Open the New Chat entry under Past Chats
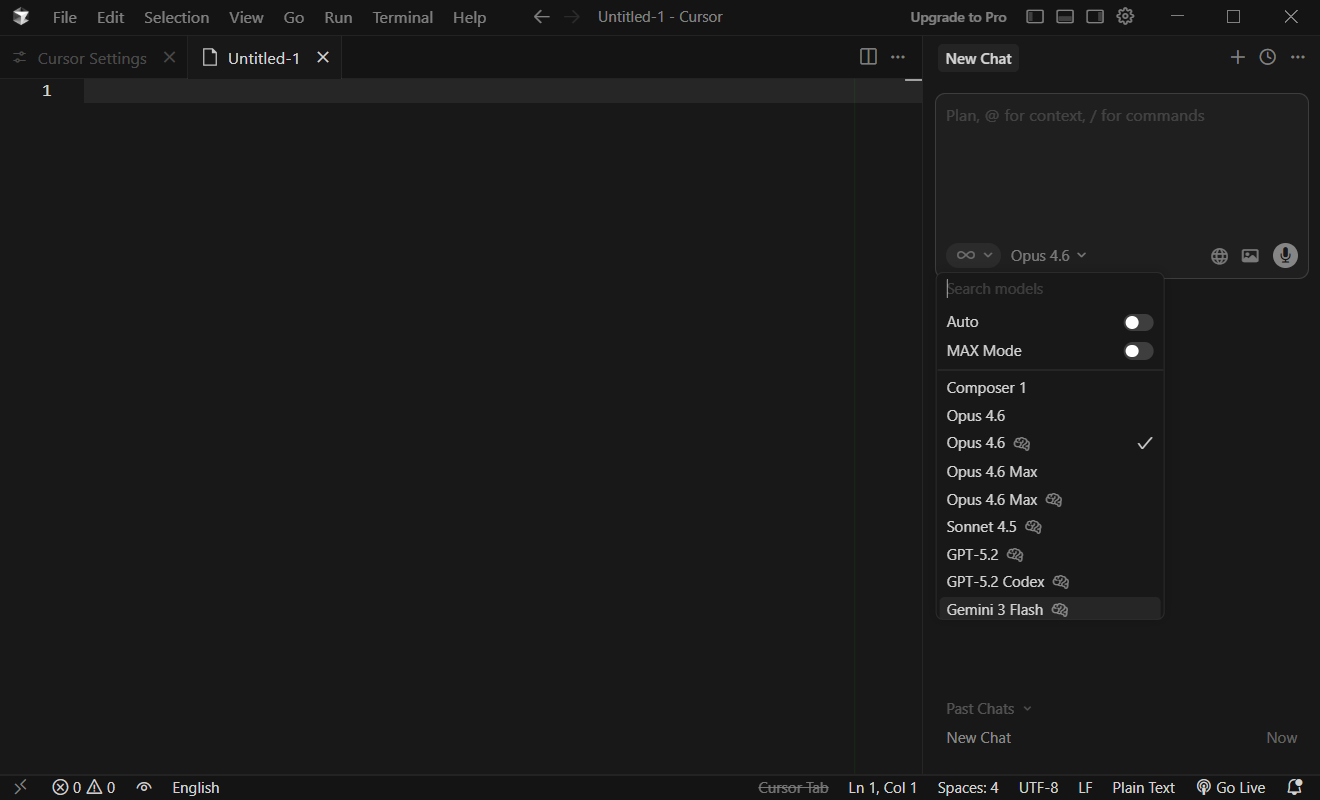Viewport: 1320px width, 800px height. (x=1121, y=738)
